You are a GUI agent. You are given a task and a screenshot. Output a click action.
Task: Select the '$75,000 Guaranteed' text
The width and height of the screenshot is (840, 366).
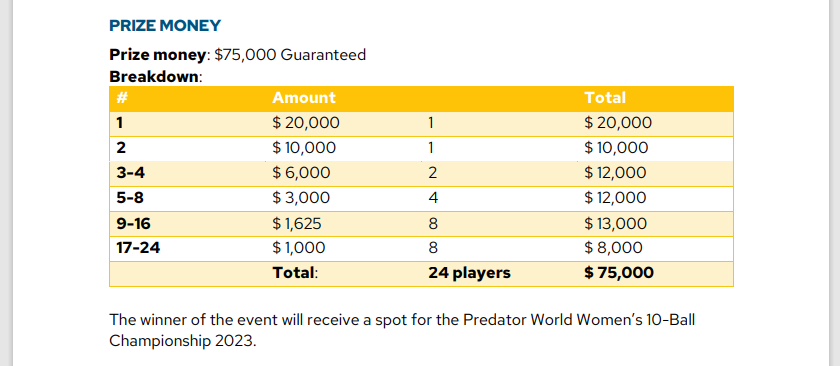290,55
